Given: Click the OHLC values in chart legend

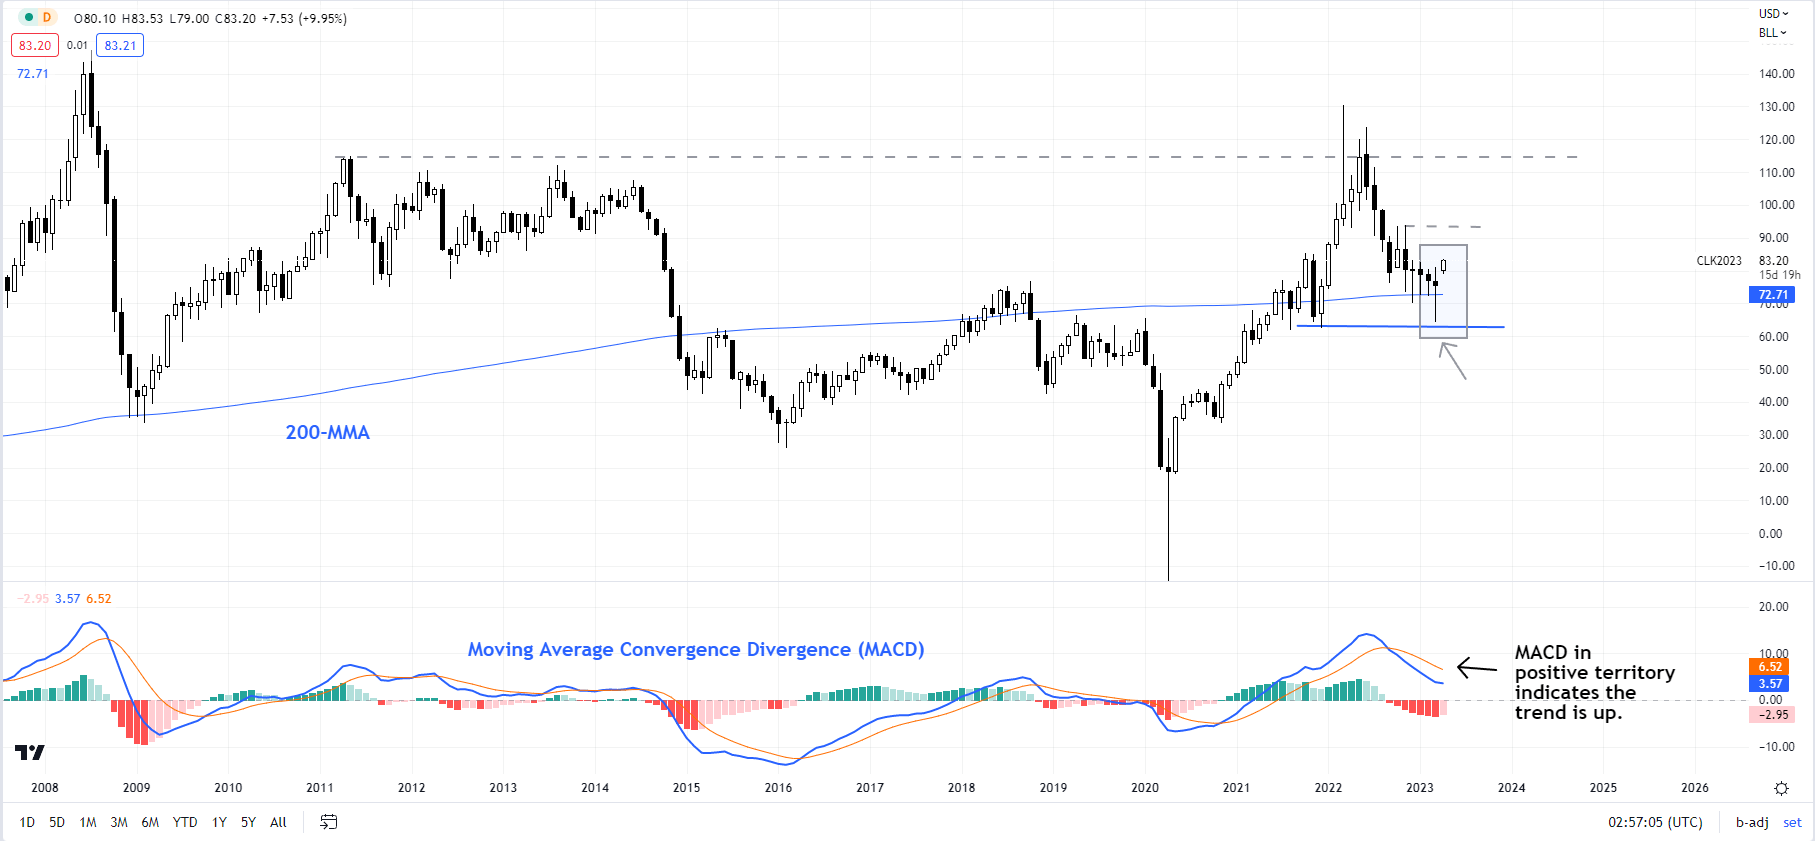Looking at the screenshot, I should (x=210, y=18).
